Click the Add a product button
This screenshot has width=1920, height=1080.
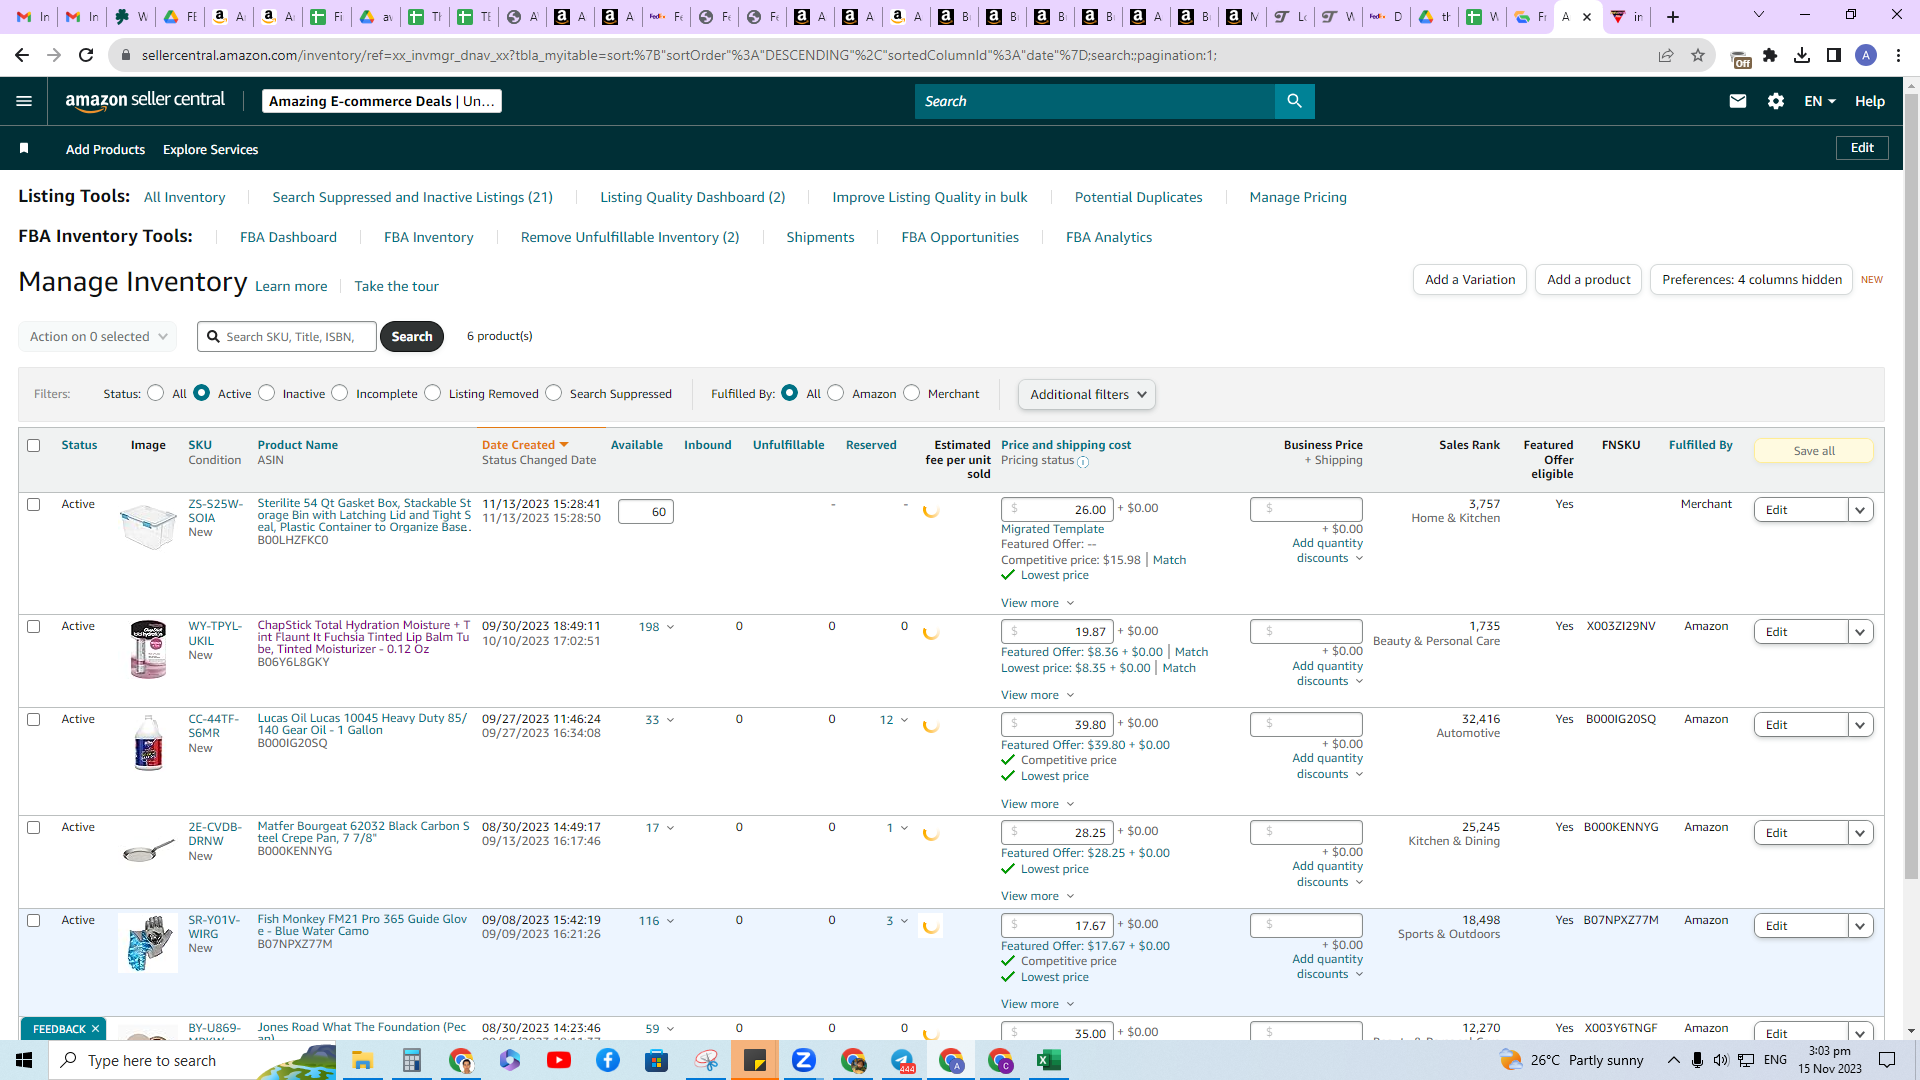tap(1588, 280)
